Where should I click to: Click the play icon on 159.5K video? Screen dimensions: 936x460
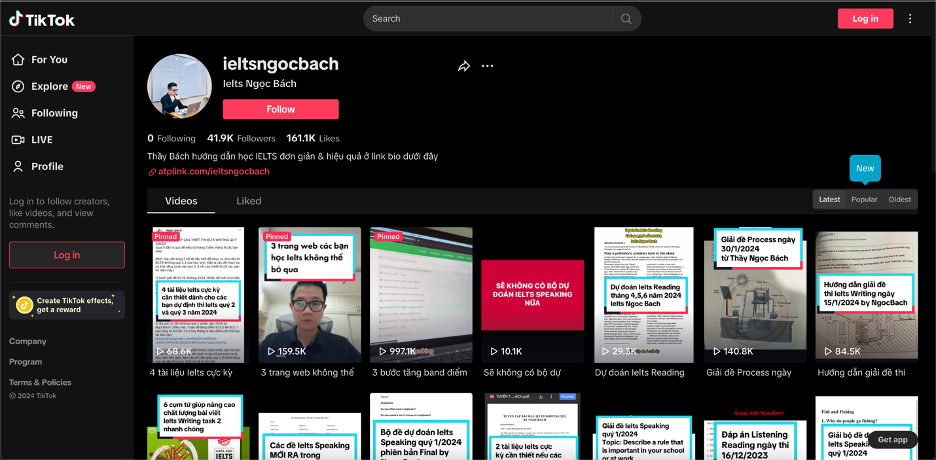point(272,351)
